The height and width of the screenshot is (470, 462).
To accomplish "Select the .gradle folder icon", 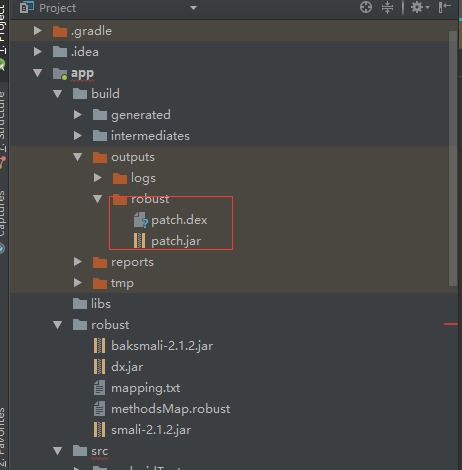I will [x=60, y=31].
